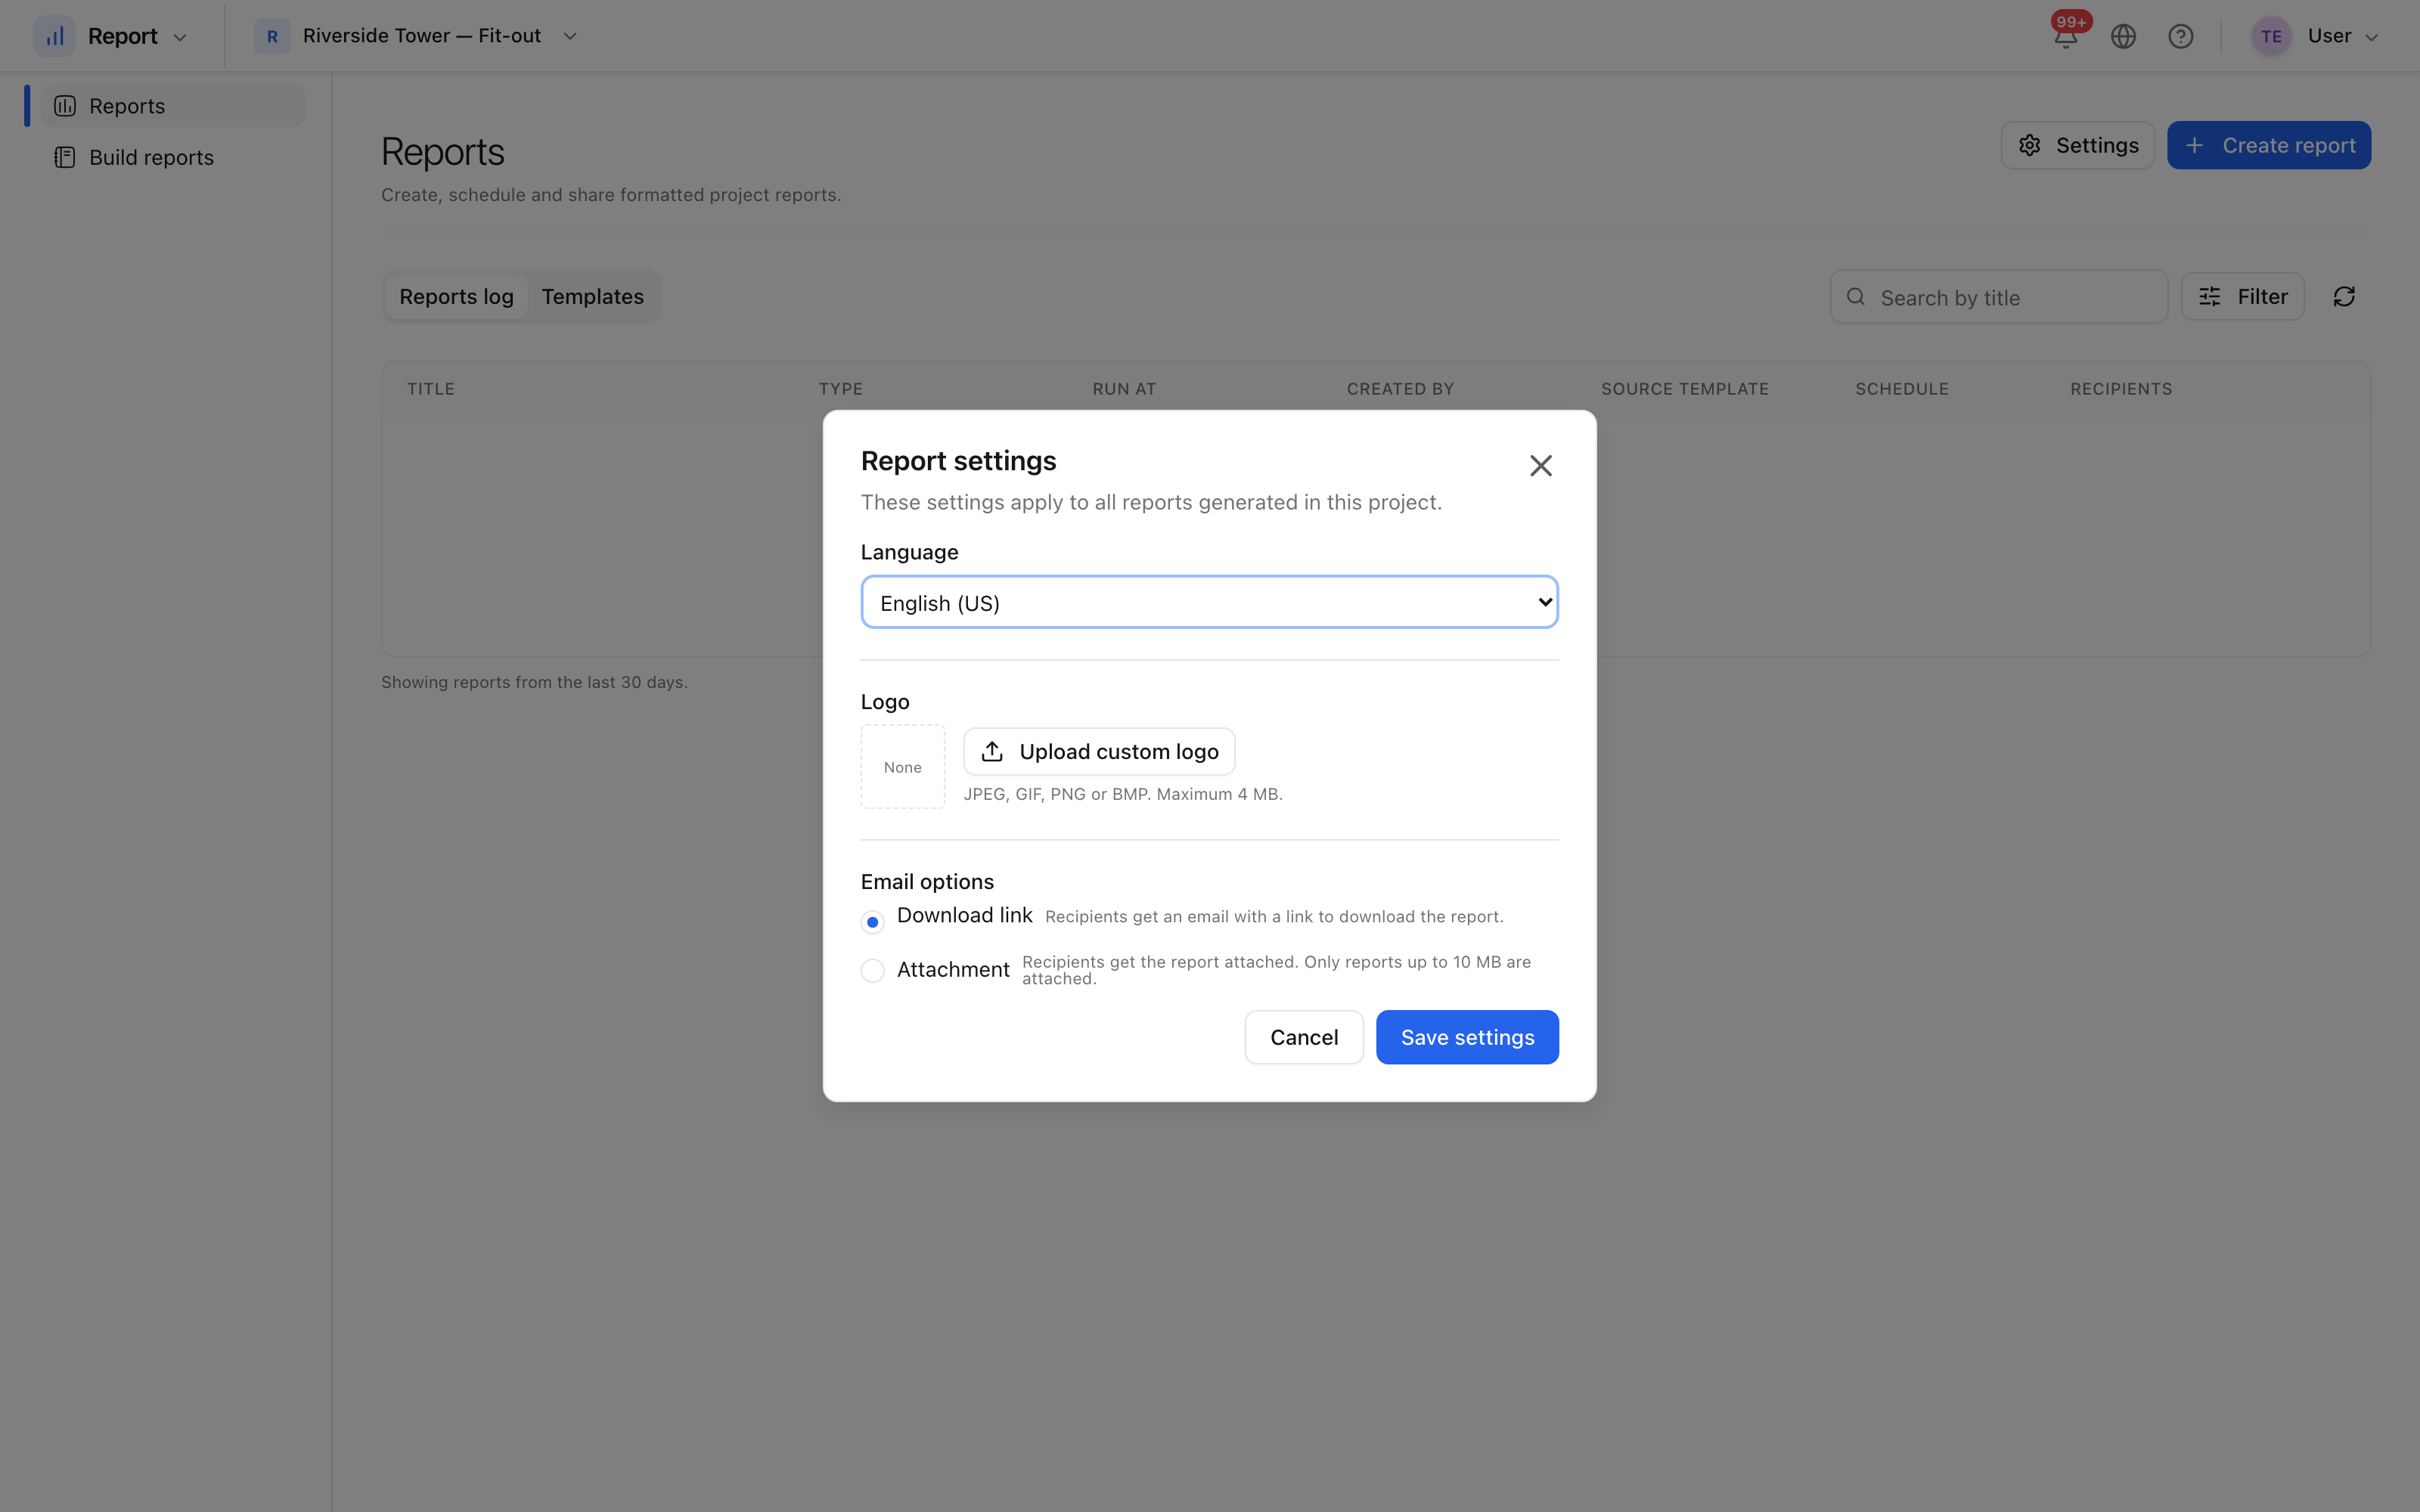
Task: Close the Report settings dialog
Action: (1540, 465)
